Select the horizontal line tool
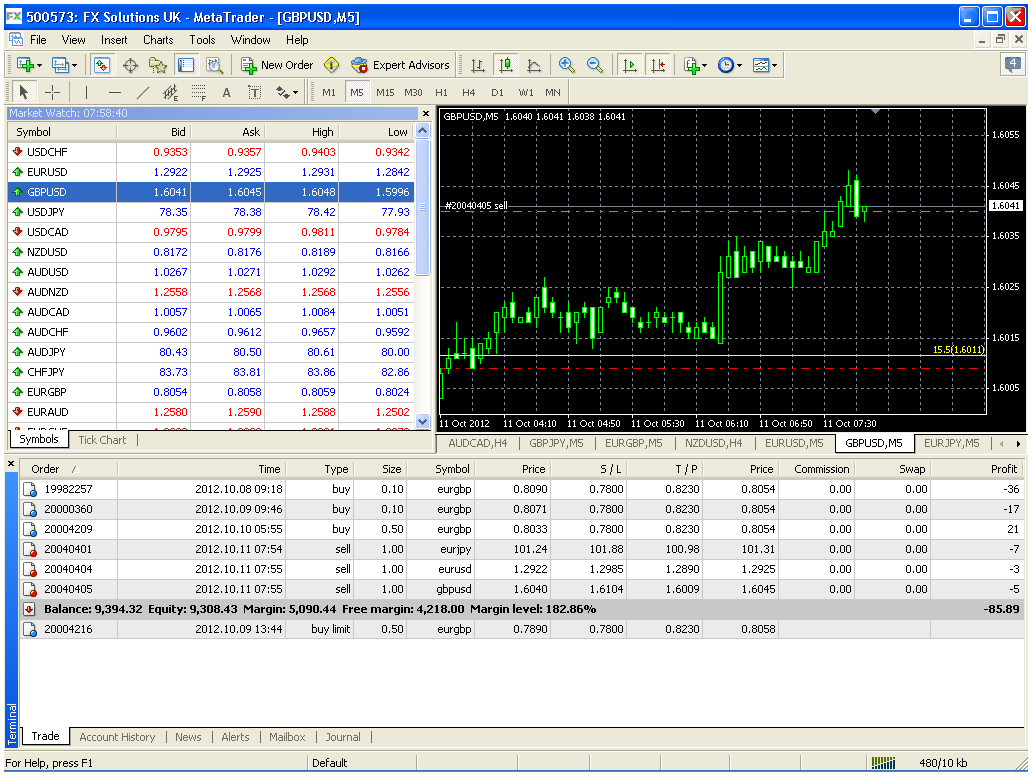Screen dimensions: 1032x776 point(115,92)
